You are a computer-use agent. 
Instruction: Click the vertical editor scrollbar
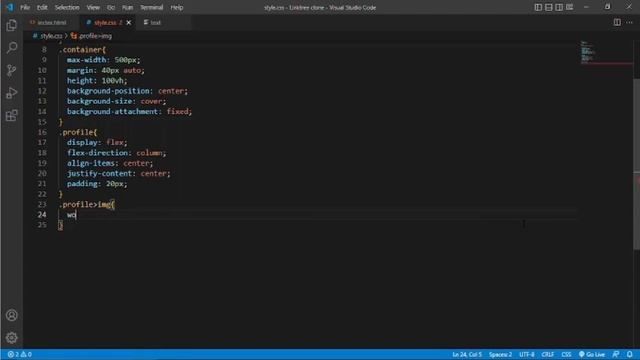[x=636, y=163]
